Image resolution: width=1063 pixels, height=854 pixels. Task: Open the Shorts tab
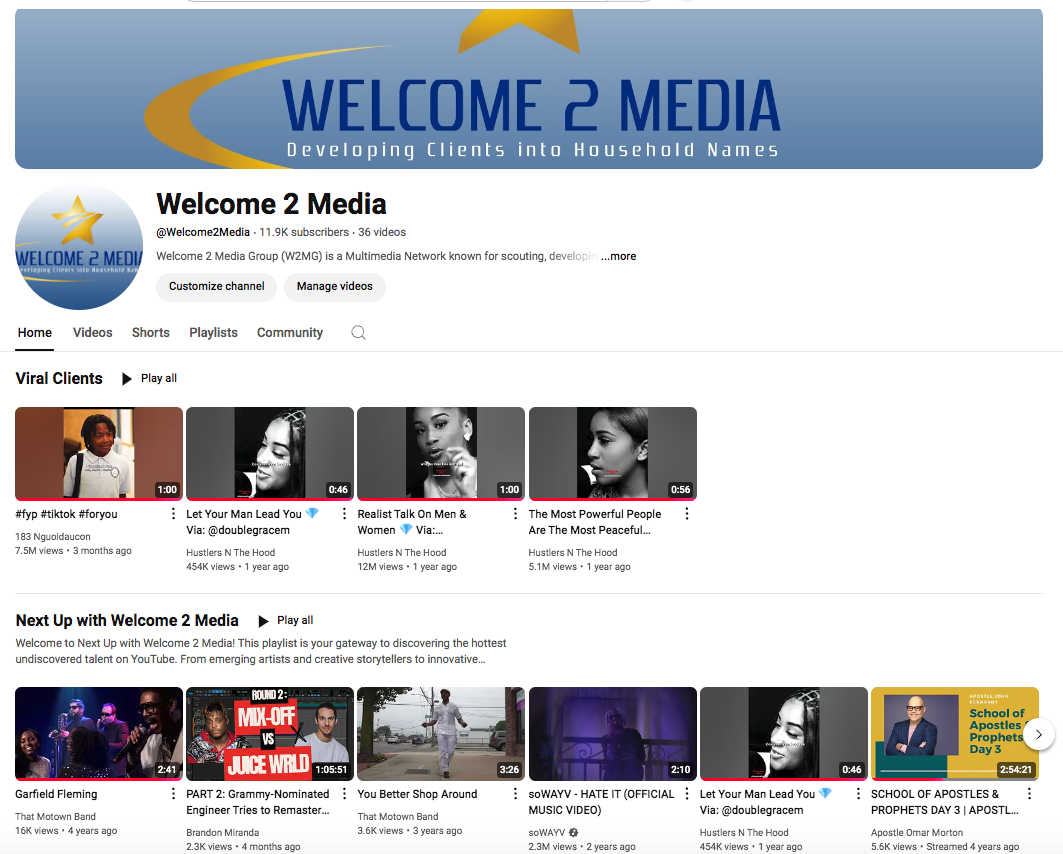[x=150, y=332]
